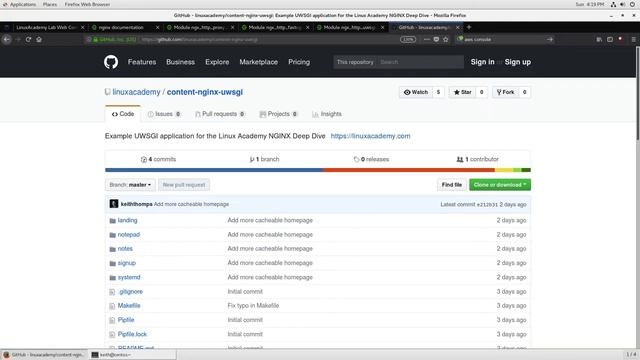640x360 pixels.
Task: Open the Branch: master dropdown
Action: [x=130, y=185]
